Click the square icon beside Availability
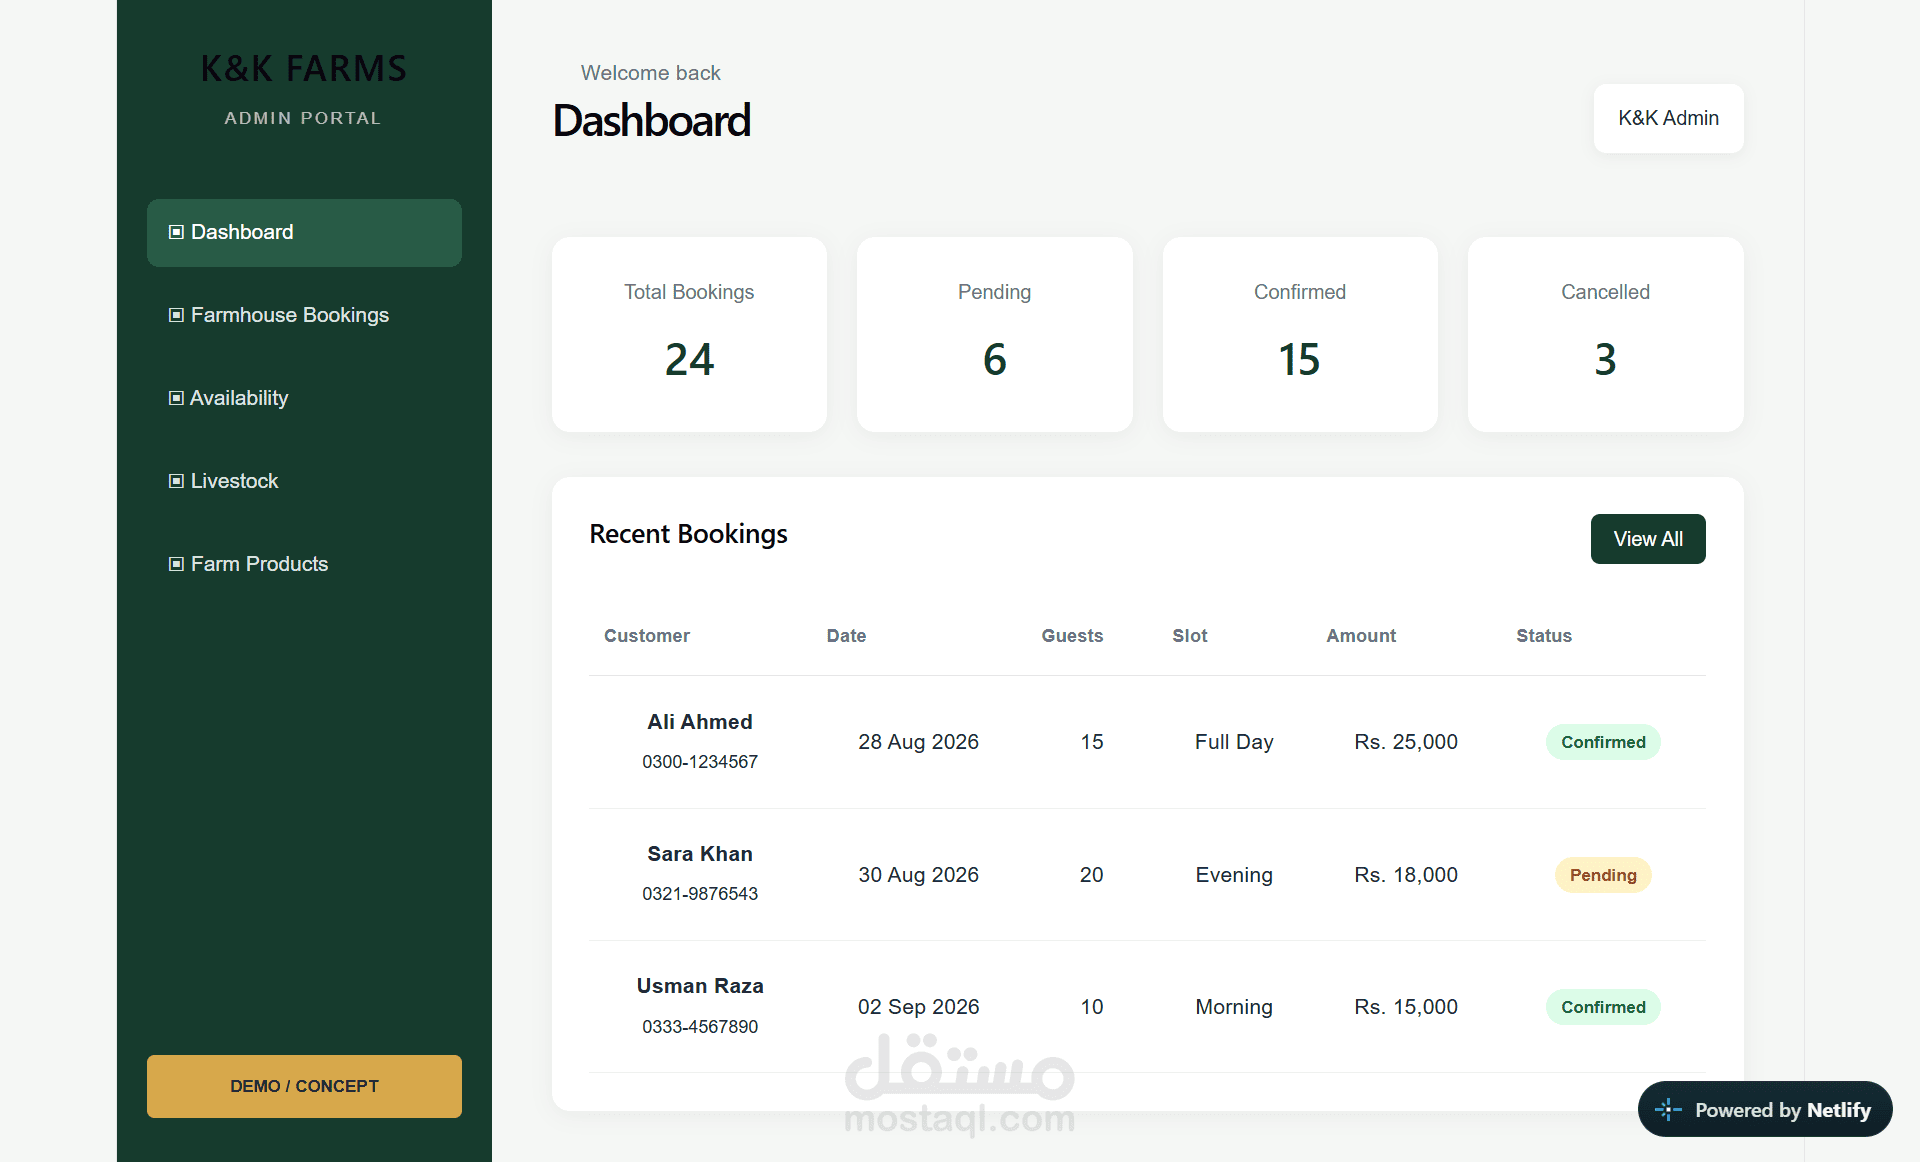 (176, 398)
